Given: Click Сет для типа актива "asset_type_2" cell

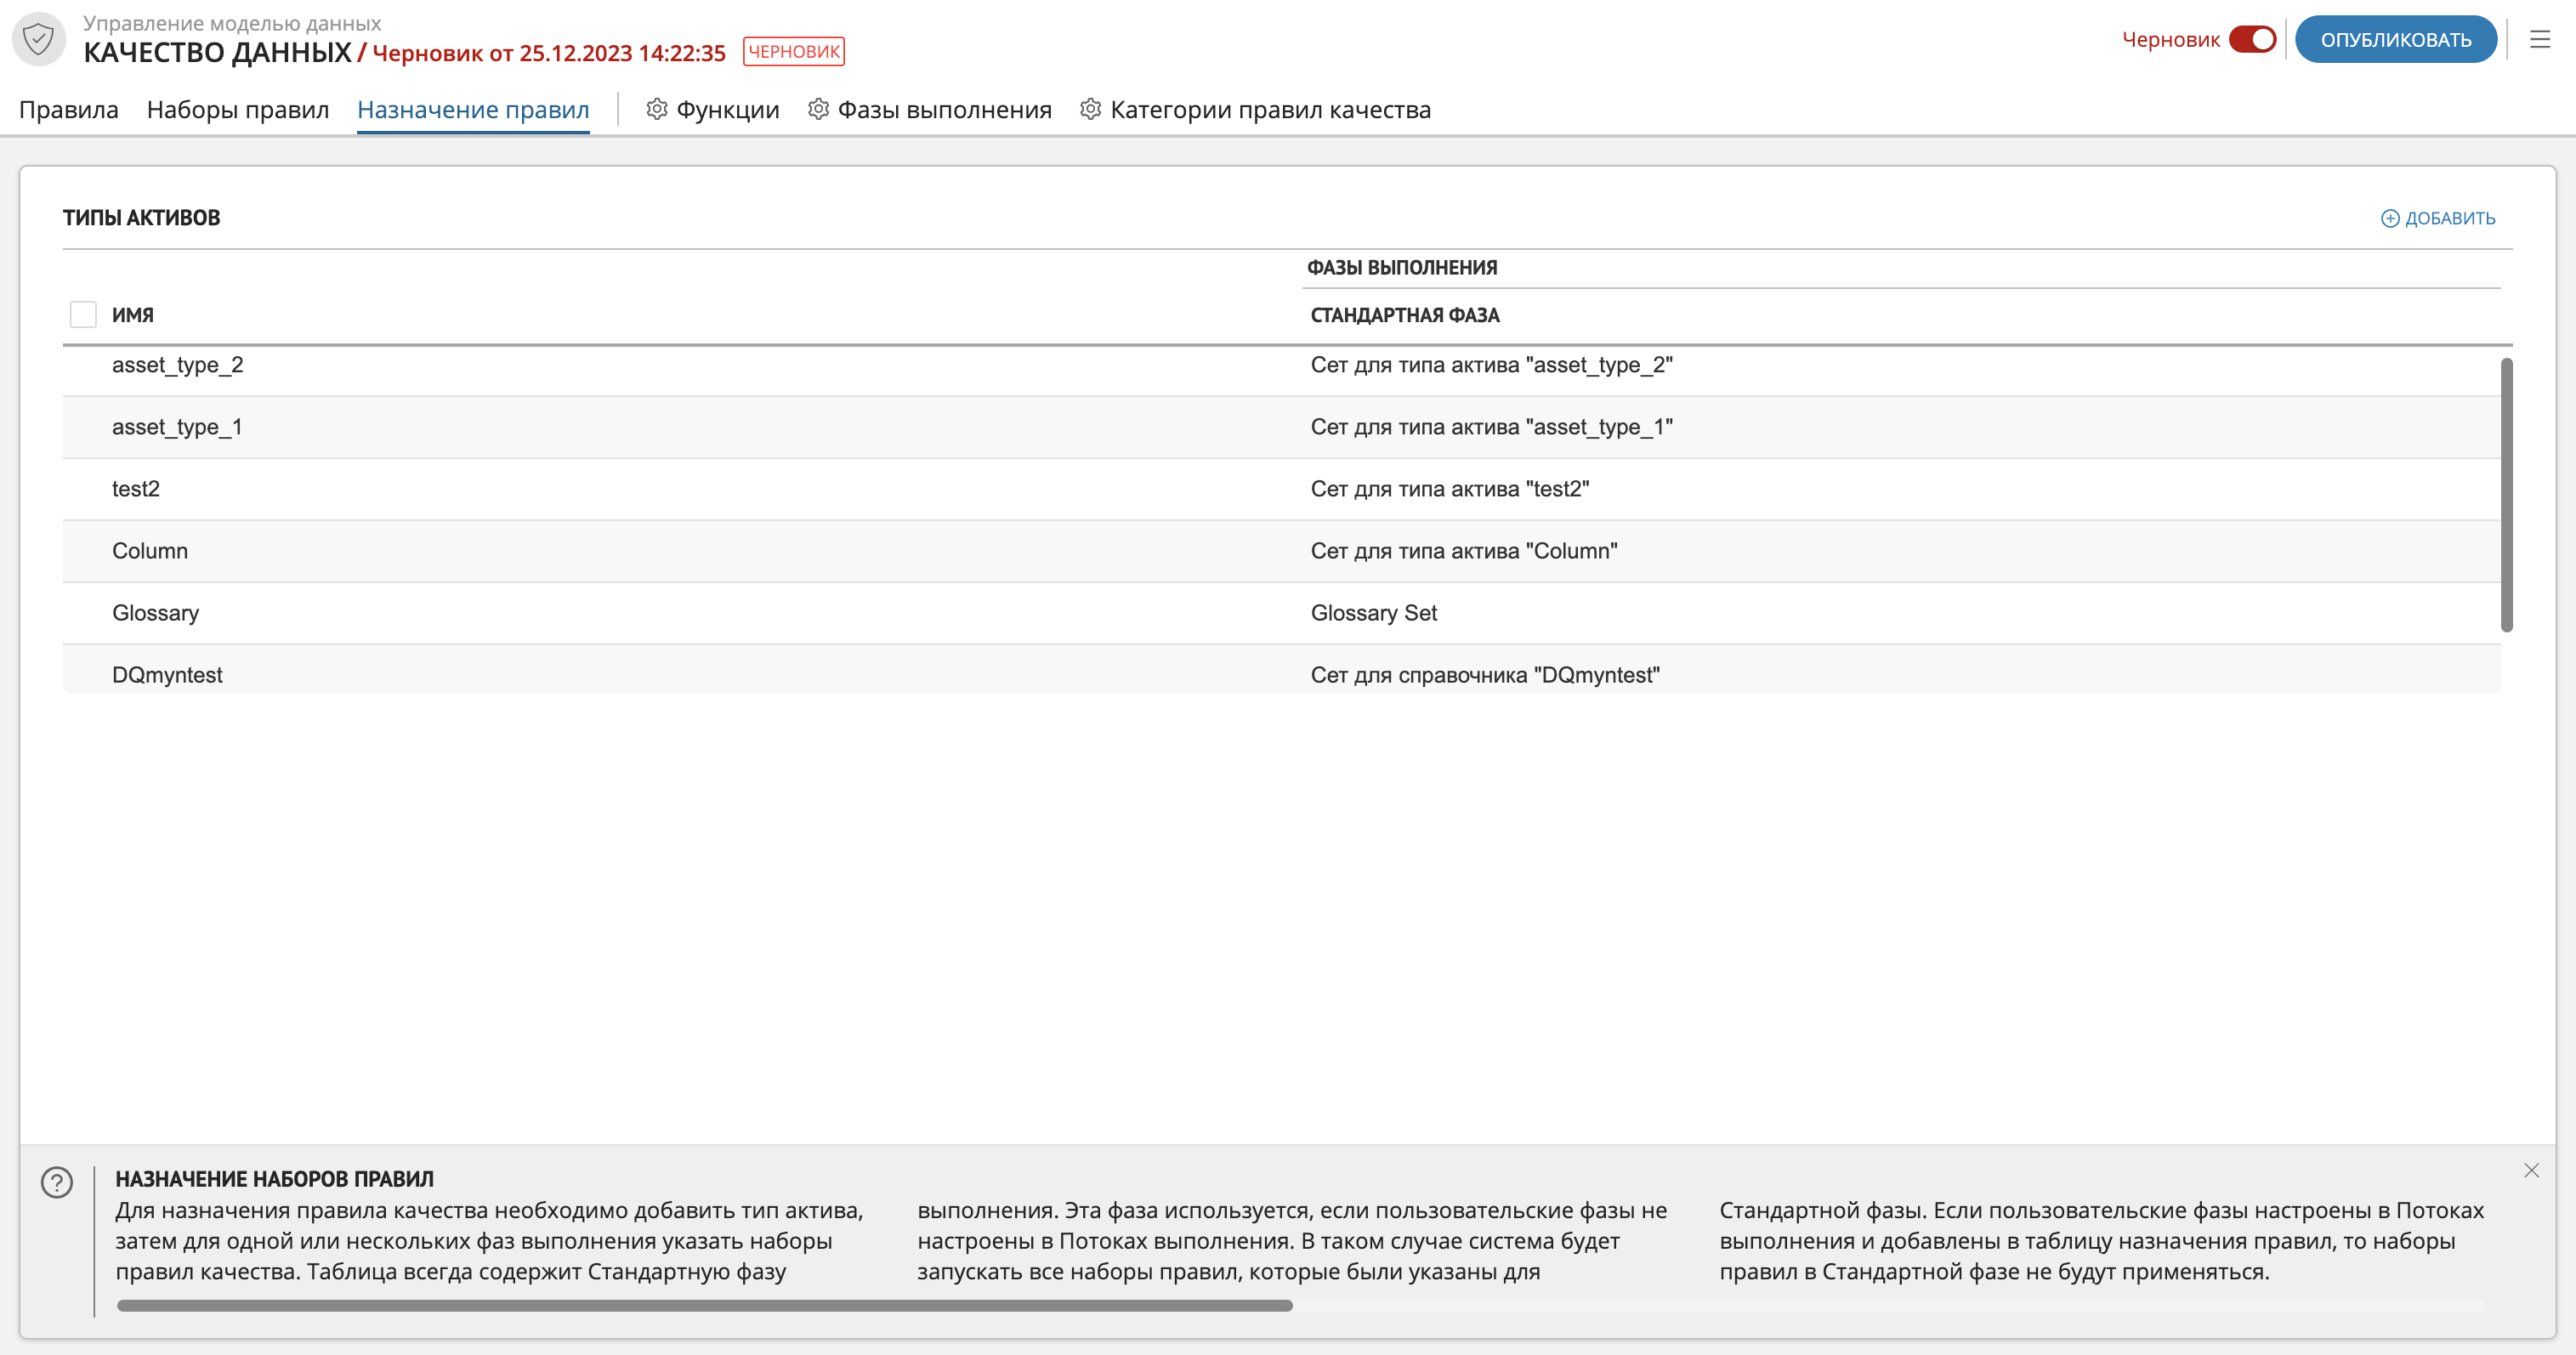Looking at the screenshot, I should (x=1491, y=365).
